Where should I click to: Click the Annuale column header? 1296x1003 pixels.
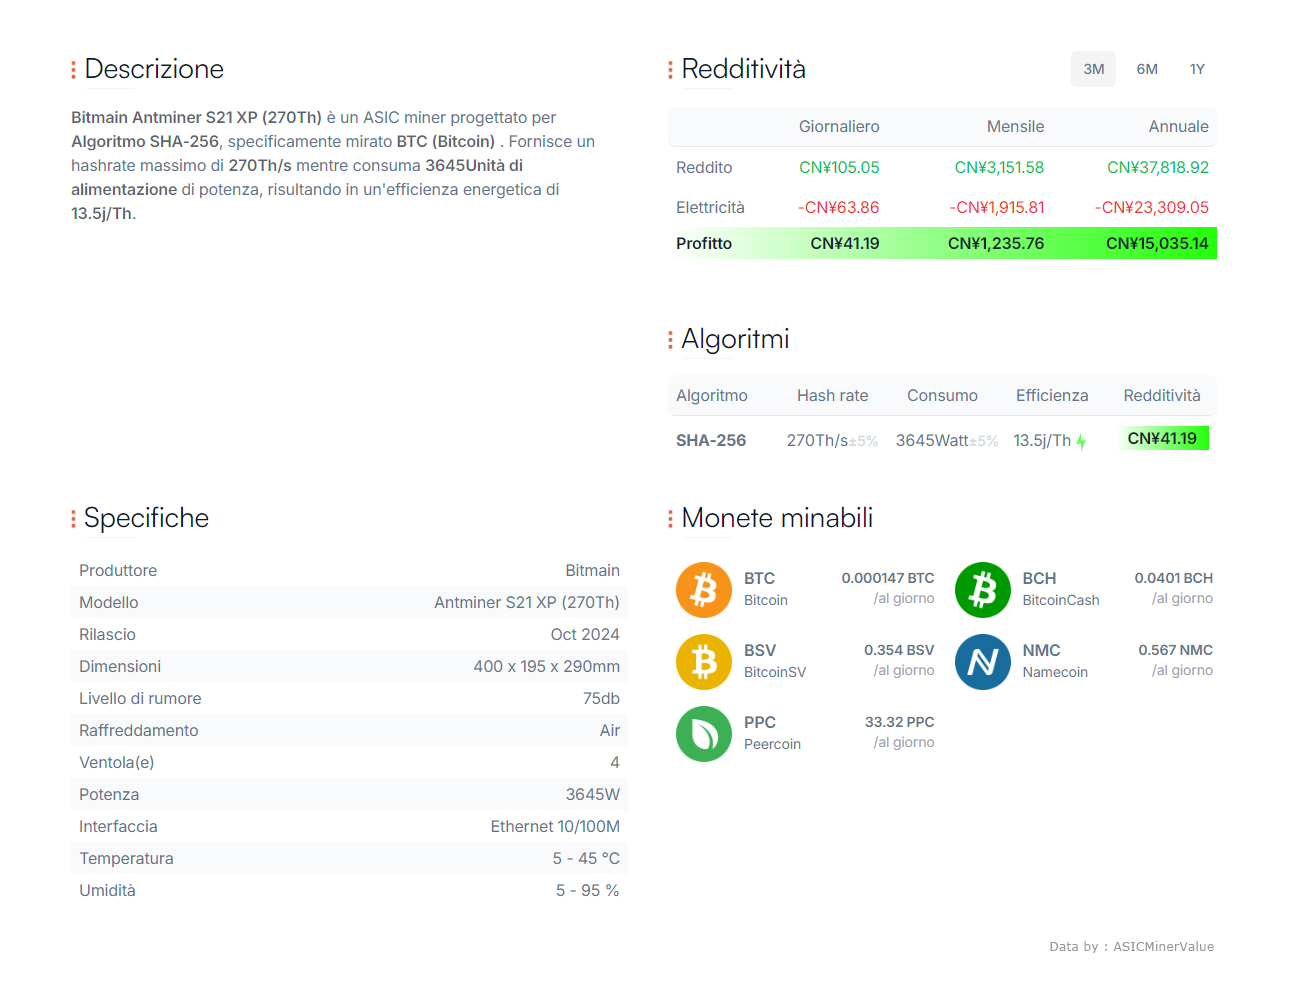coord(1178,126)
